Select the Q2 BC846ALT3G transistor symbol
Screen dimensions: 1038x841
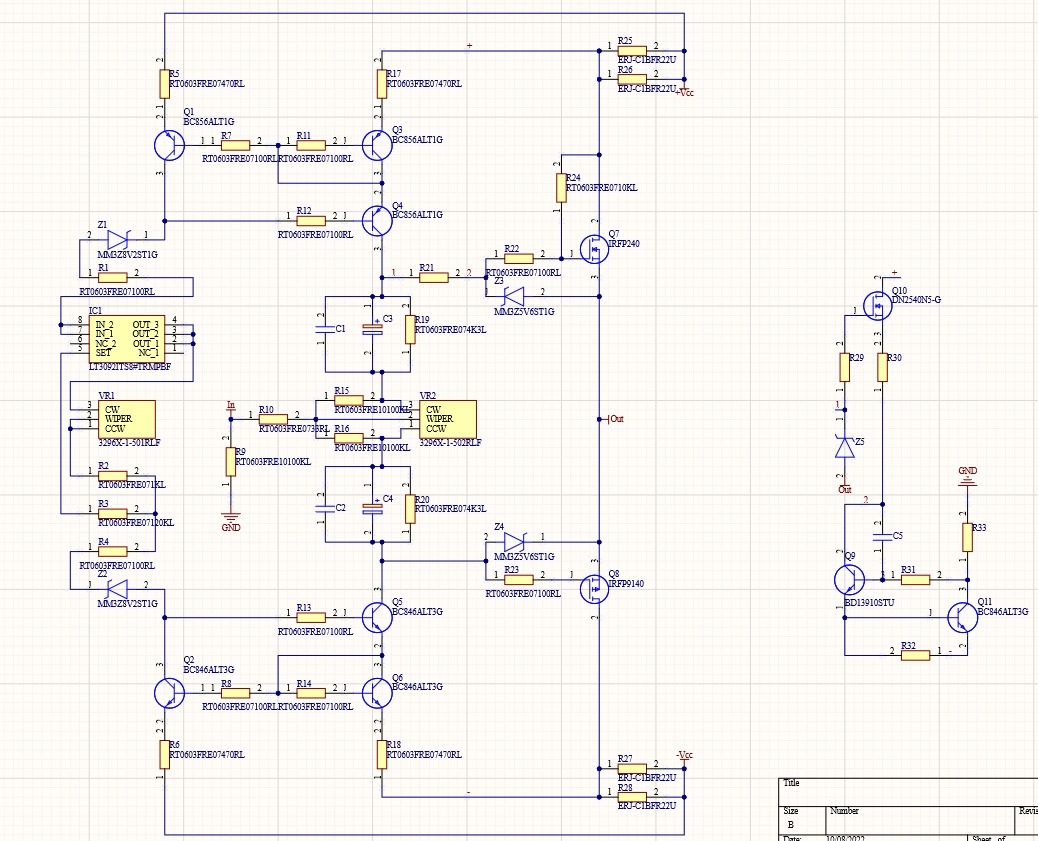pyautogui.click(x=169, y=693)
